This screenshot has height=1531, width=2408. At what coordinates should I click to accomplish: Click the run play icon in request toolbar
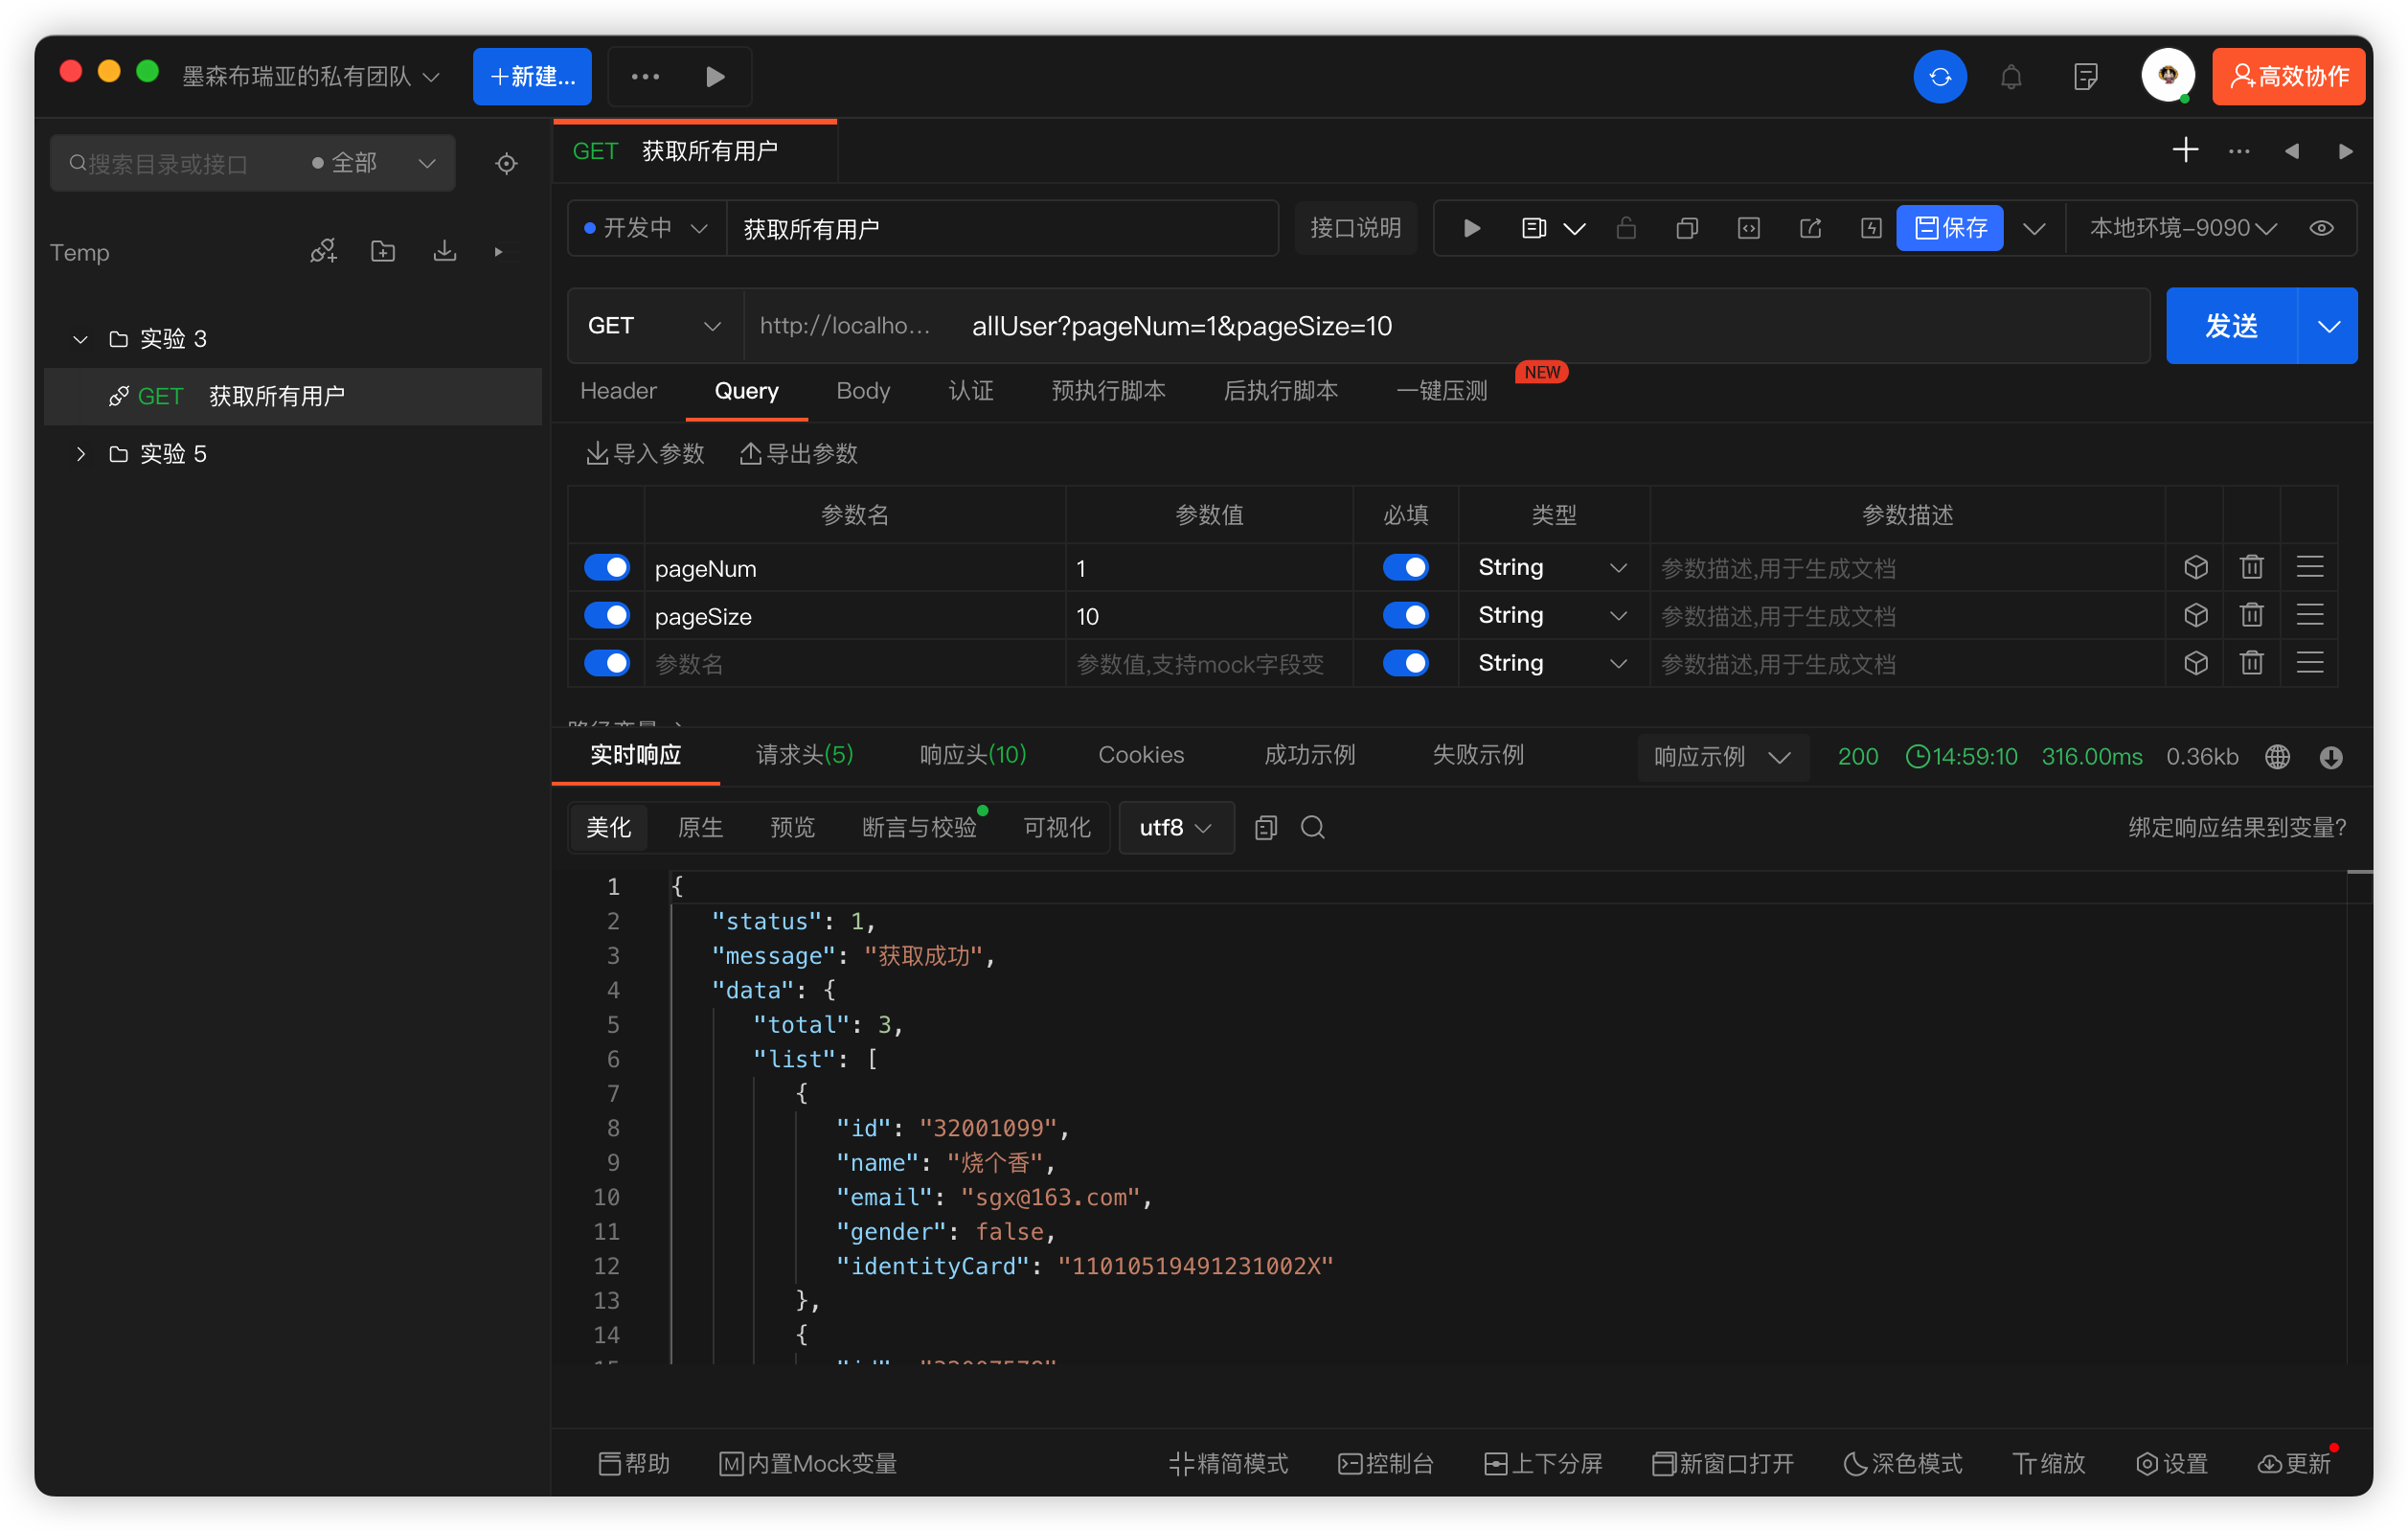1471,228
